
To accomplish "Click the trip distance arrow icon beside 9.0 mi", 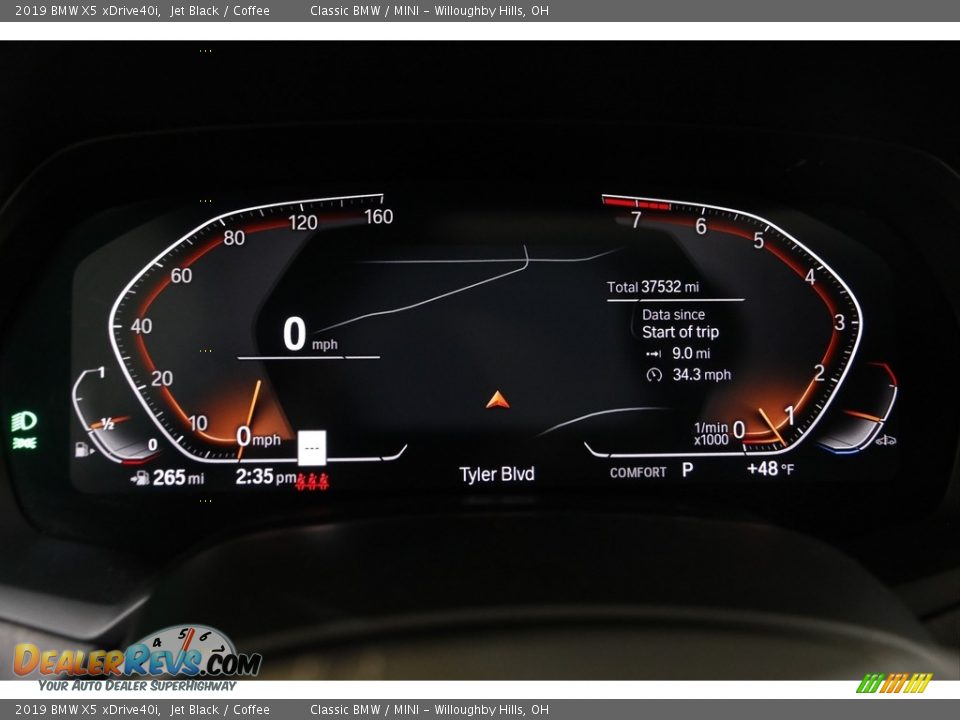I will 654,354.
